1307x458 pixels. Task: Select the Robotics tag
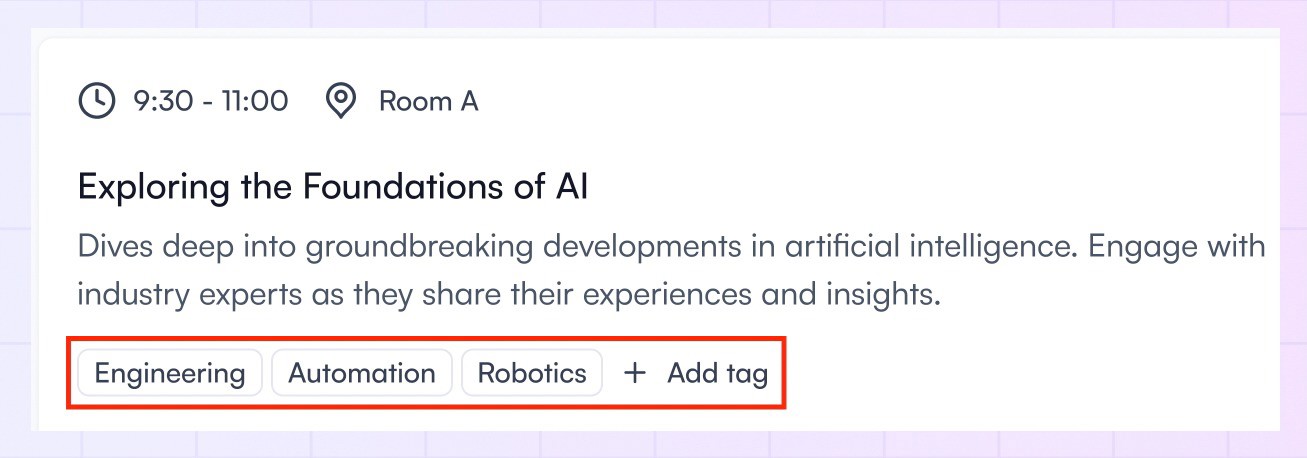pyautogui.click(x=532, y=374)
